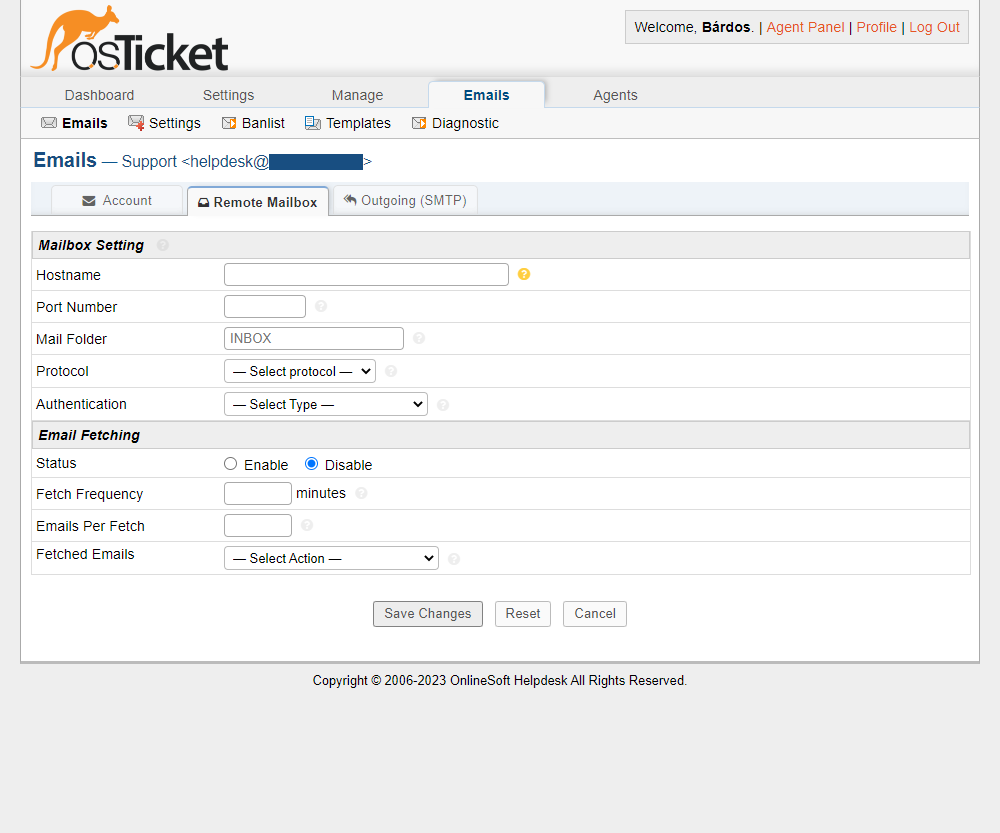Click the Emails envelope icon in the toolbar
Viewport: 1000px width, 833px height.
click(48, 122)
